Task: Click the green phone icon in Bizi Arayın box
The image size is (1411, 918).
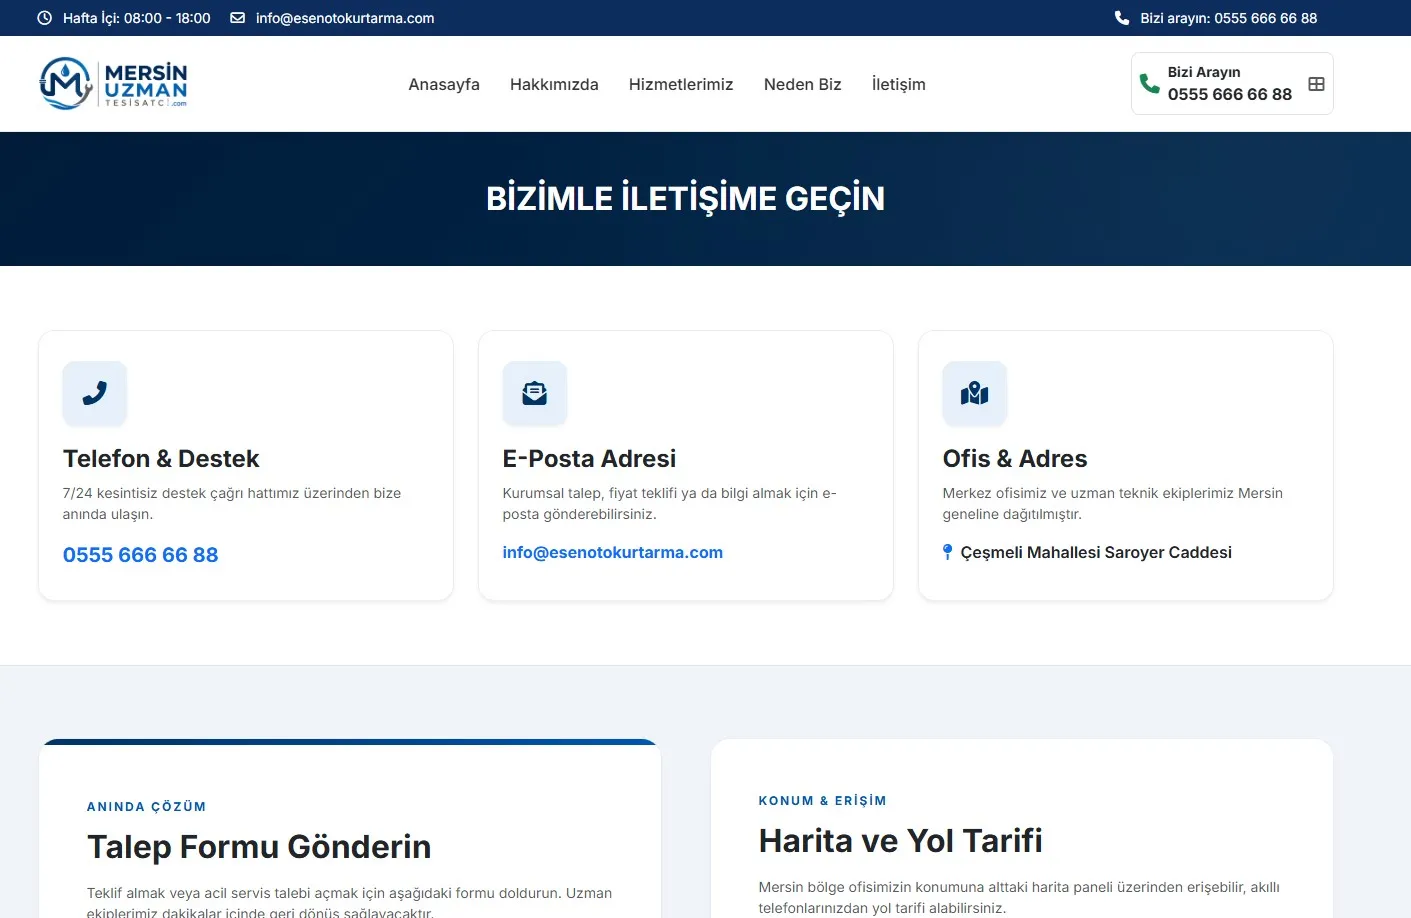Action: pos(1150,84)
